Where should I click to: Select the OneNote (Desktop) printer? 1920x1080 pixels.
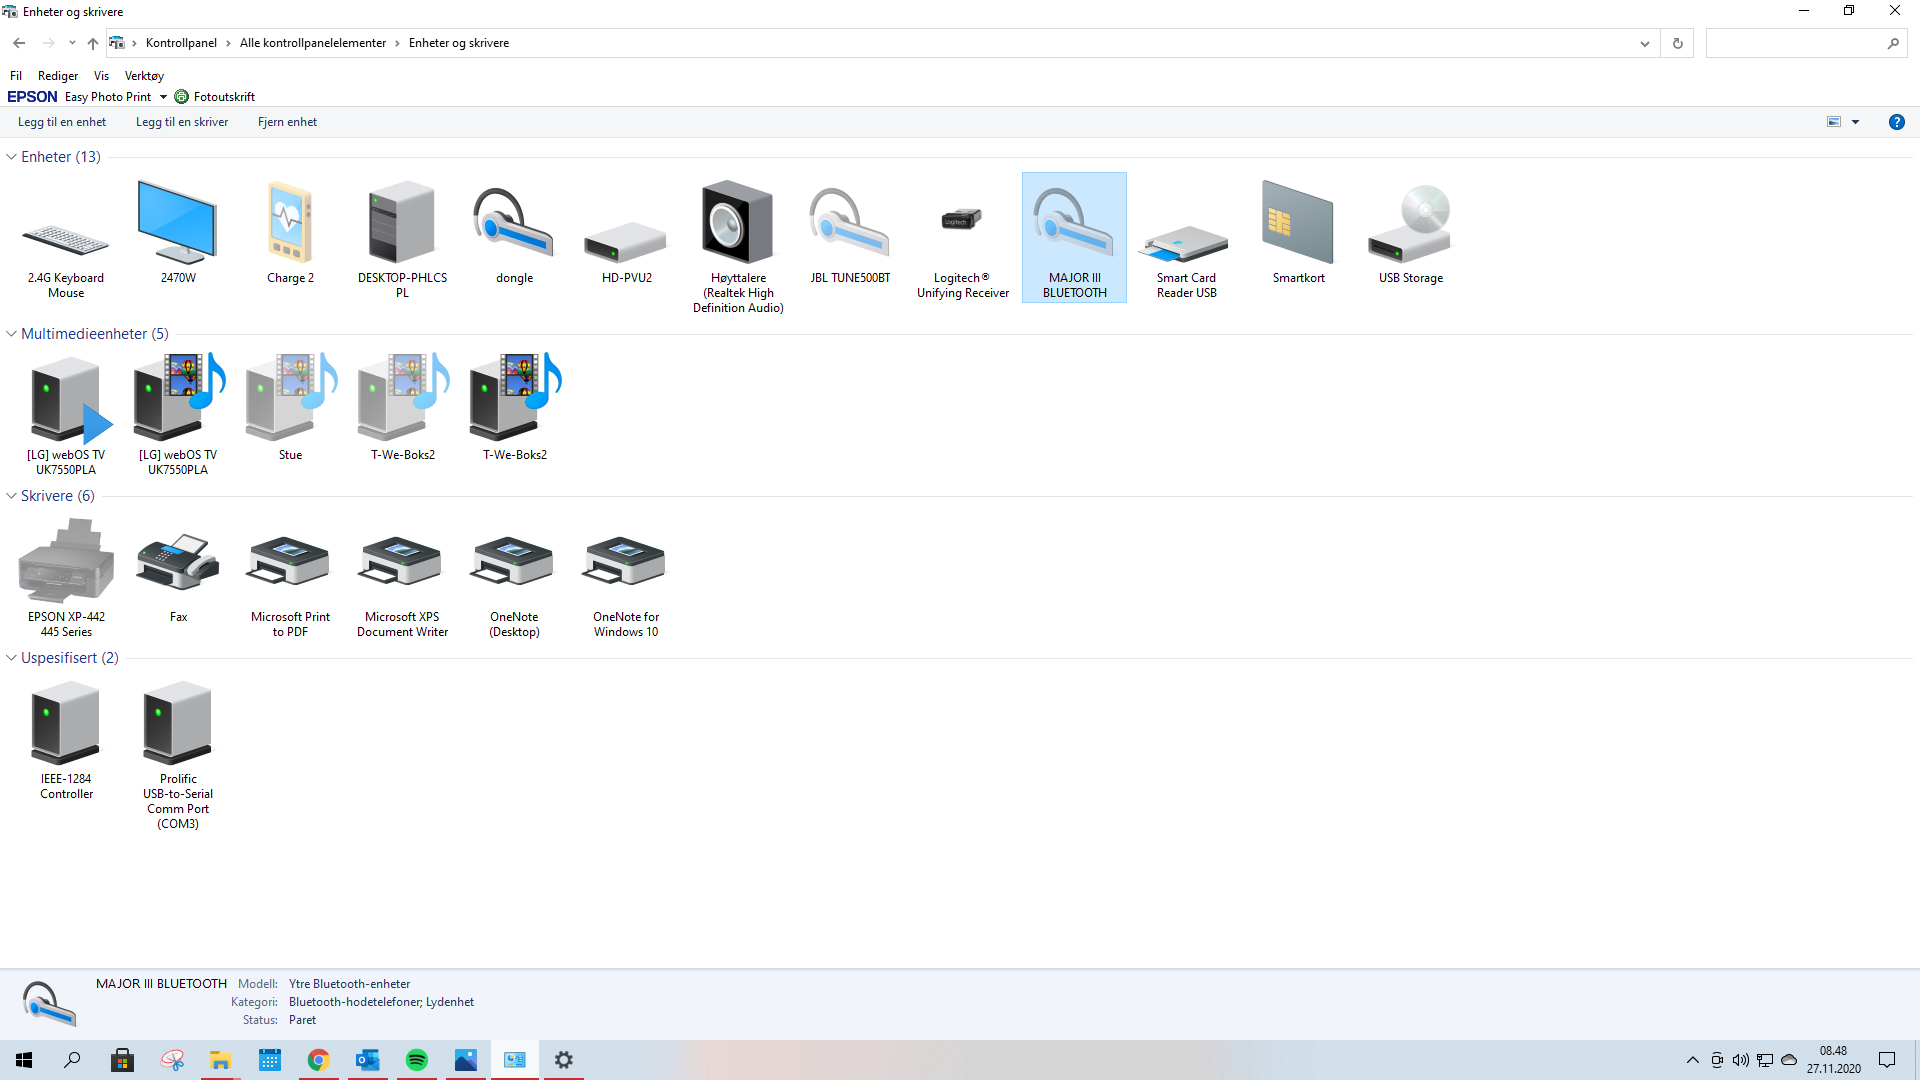[x=514, y=578]
